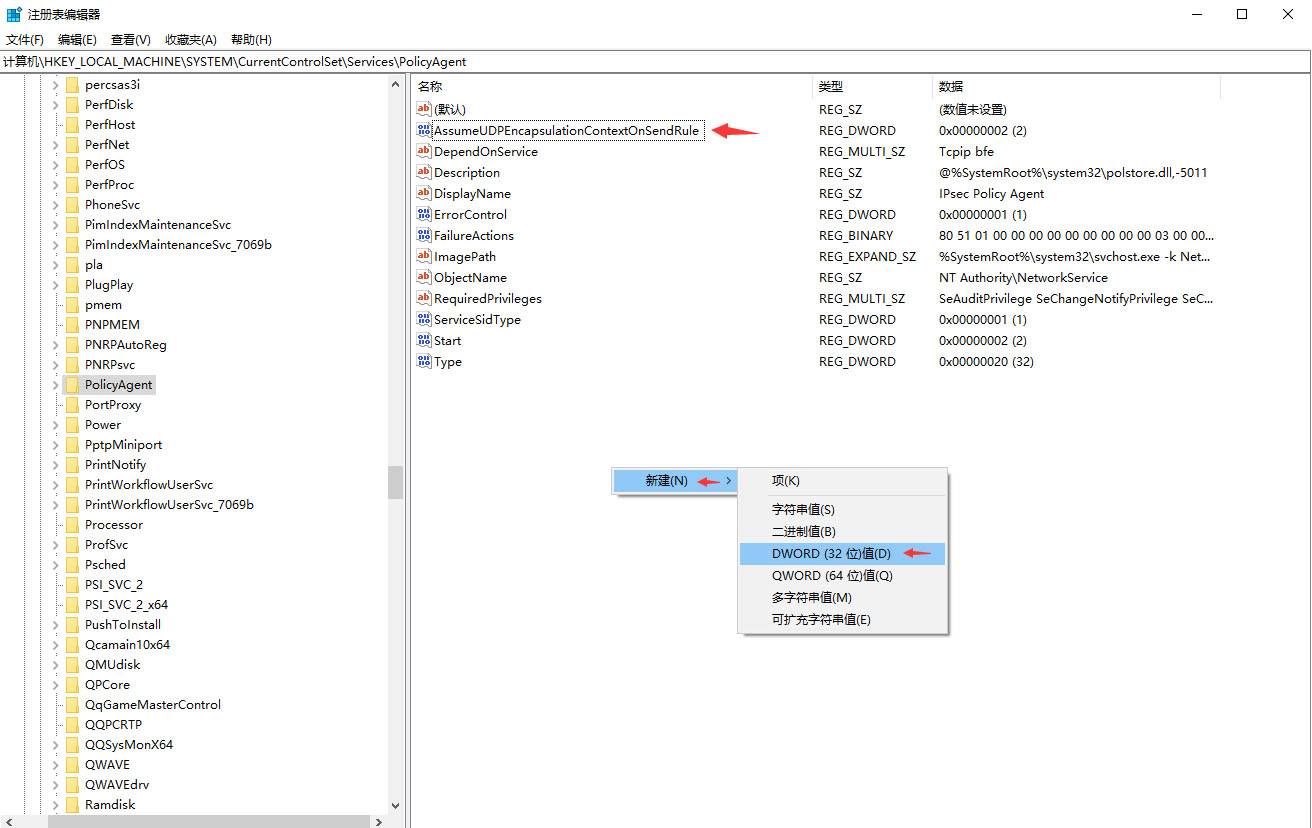The width and height of the screenshot is (1312, 828).
Task: Click the binary value icon beside FailureActions
Action: point(426,235)
